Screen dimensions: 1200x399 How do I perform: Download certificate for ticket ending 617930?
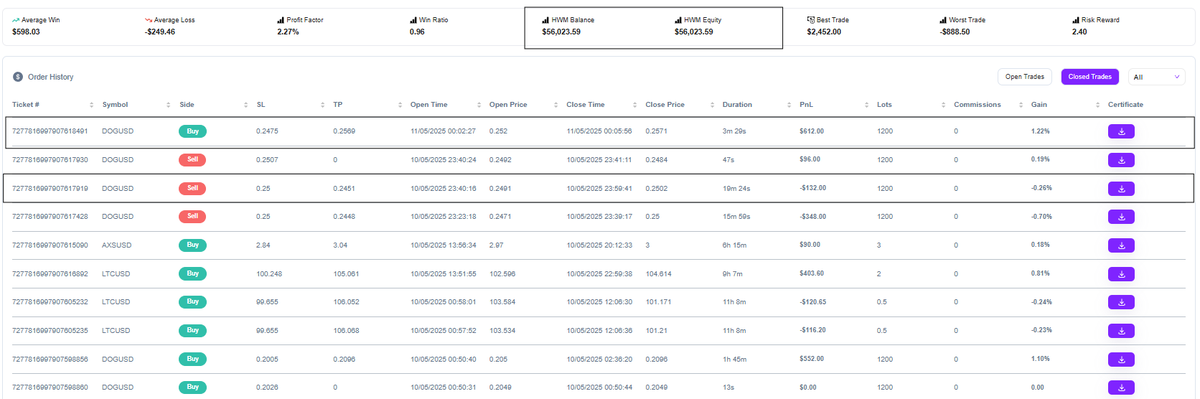pyautogui.click(x=1121, y=159)
